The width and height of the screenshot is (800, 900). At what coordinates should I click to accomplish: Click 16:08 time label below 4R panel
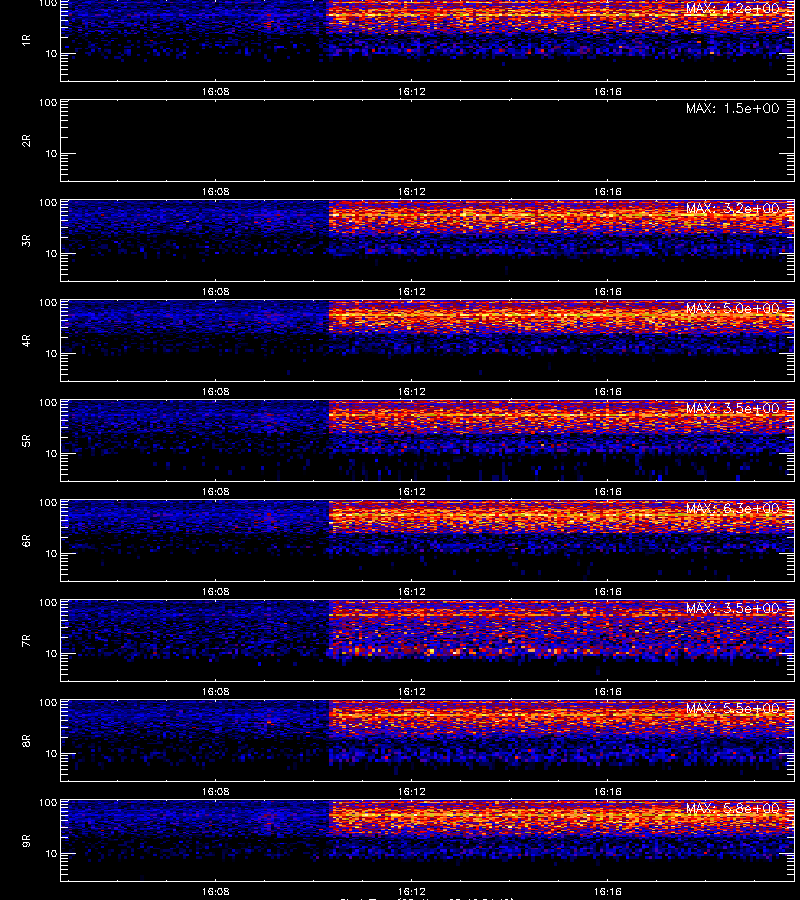click(x=215, y=391)
